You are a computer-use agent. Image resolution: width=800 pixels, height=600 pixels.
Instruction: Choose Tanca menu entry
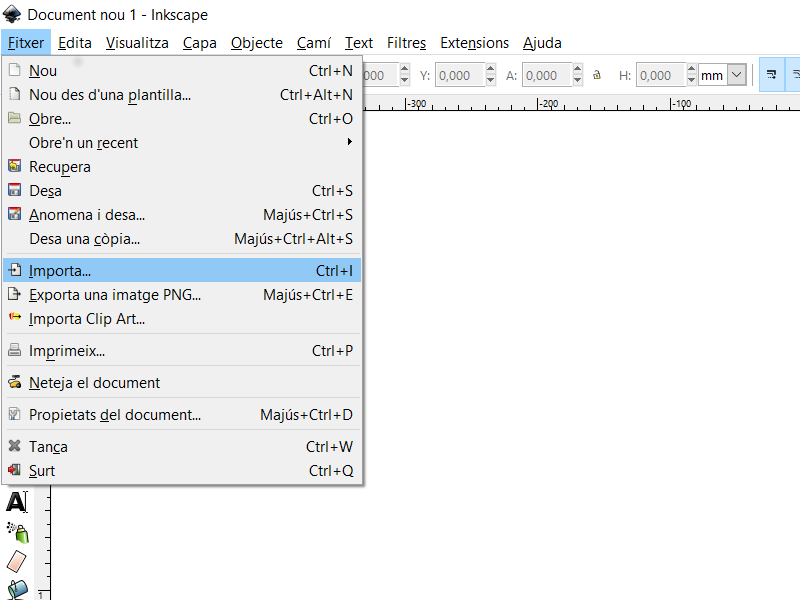pyautogui.click(x=182, y=447)
